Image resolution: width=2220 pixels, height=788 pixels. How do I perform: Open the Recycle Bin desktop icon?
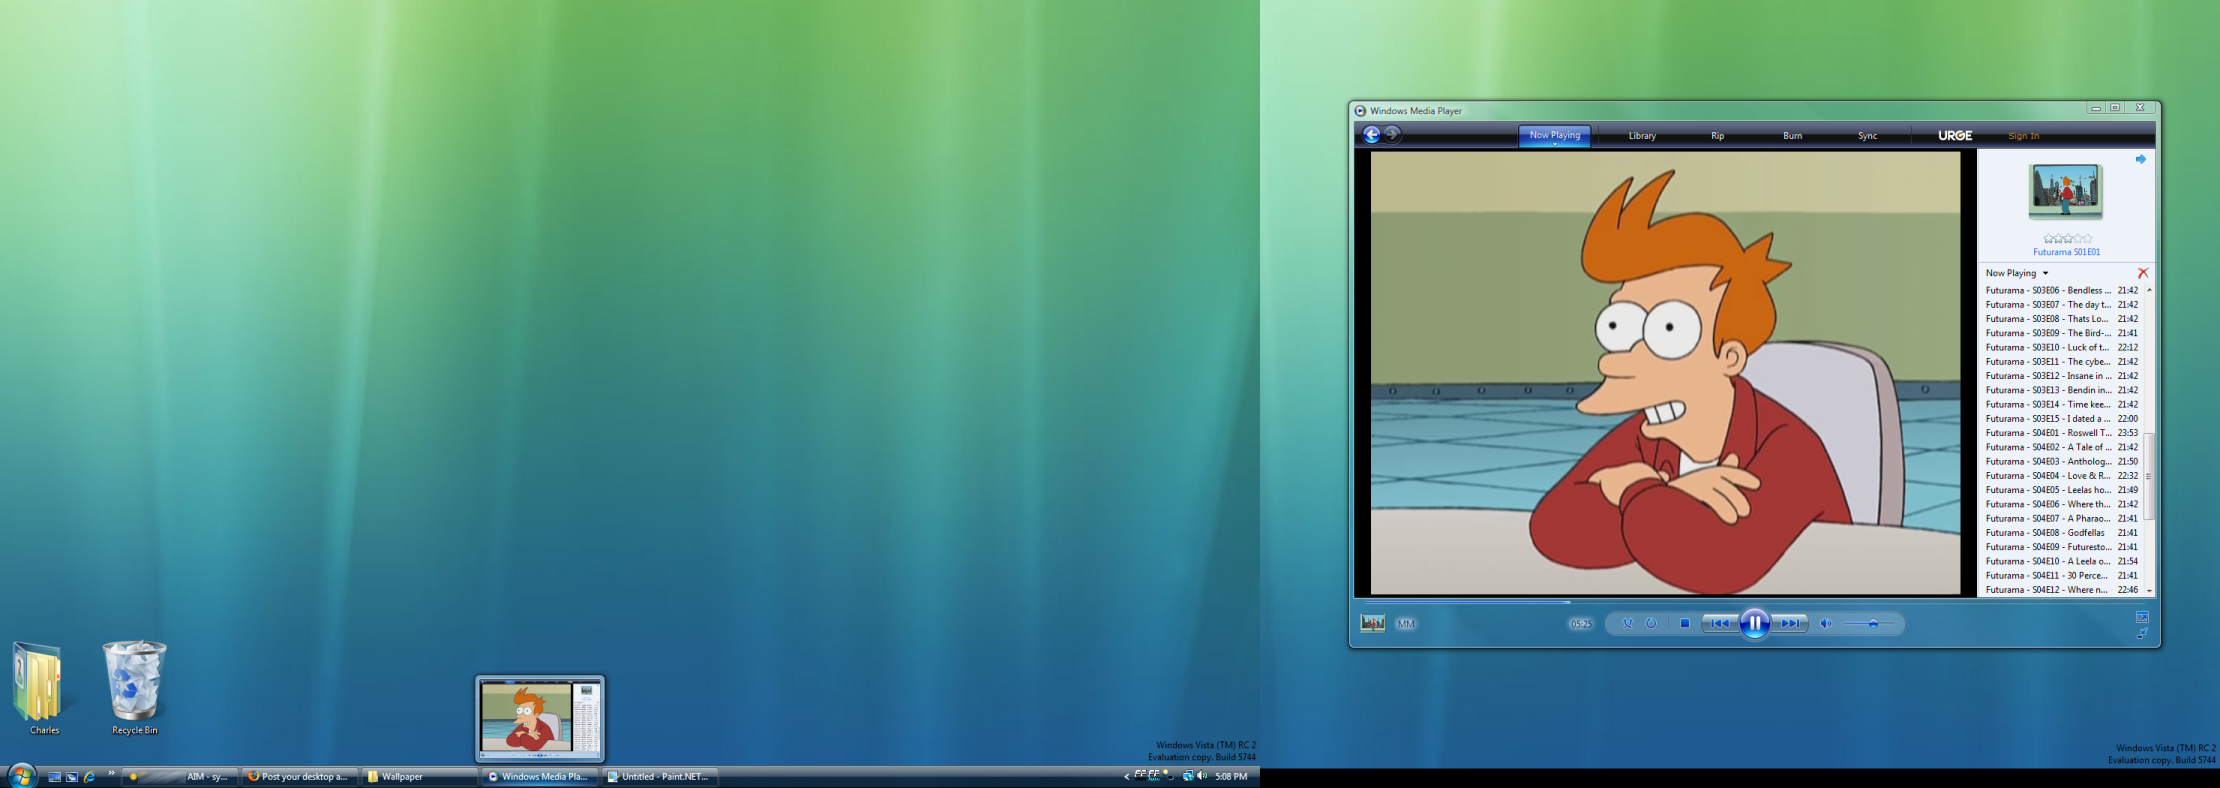point(134,688)
